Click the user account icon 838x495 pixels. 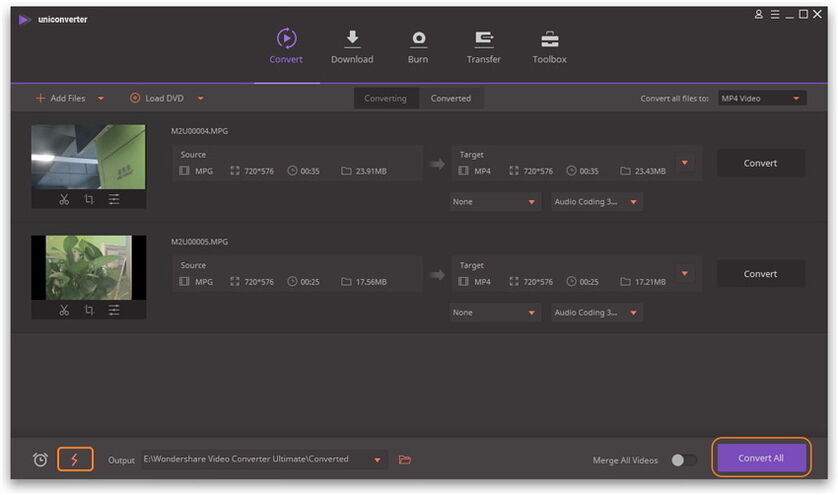758,14
